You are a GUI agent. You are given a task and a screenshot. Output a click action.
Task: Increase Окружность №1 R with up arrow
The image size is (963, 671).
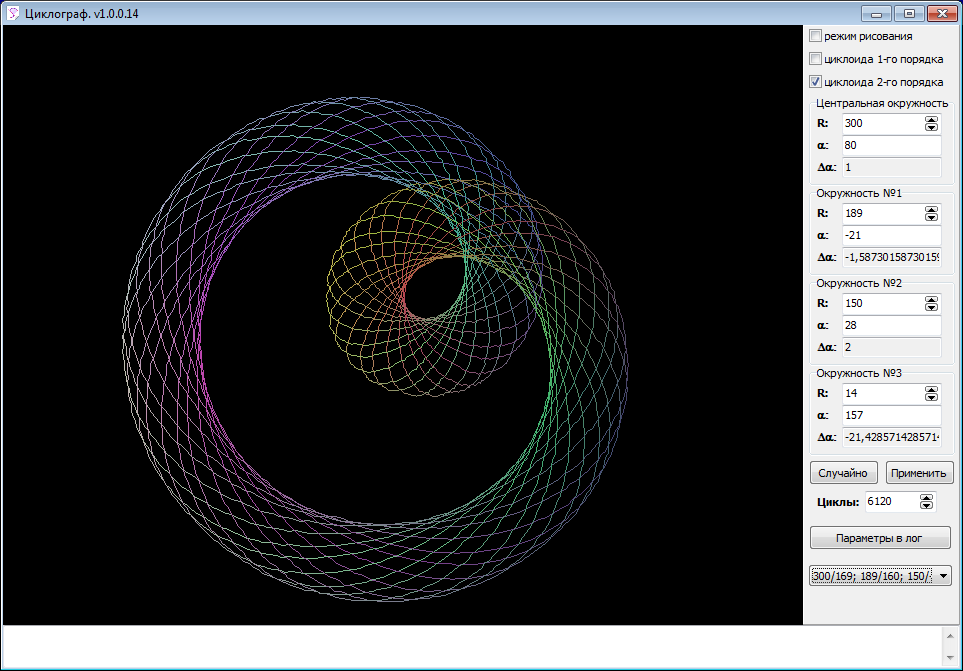[x=932, y=210]
